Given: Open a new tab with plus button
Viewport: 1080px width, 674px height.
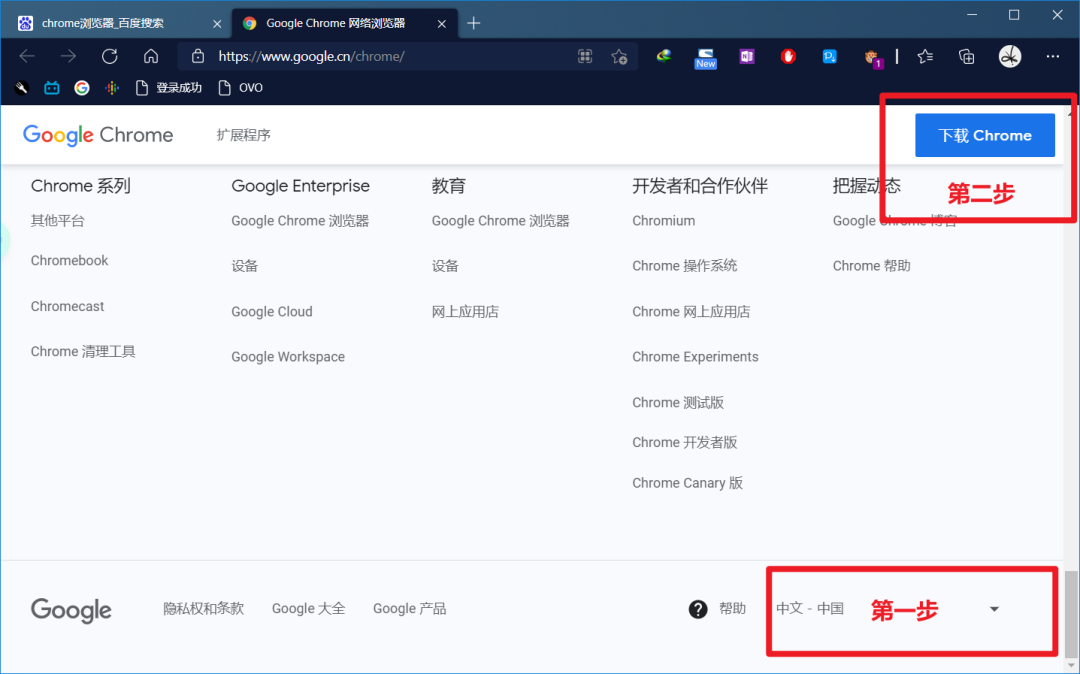Looking at the screenshot, I should [474, 23].
